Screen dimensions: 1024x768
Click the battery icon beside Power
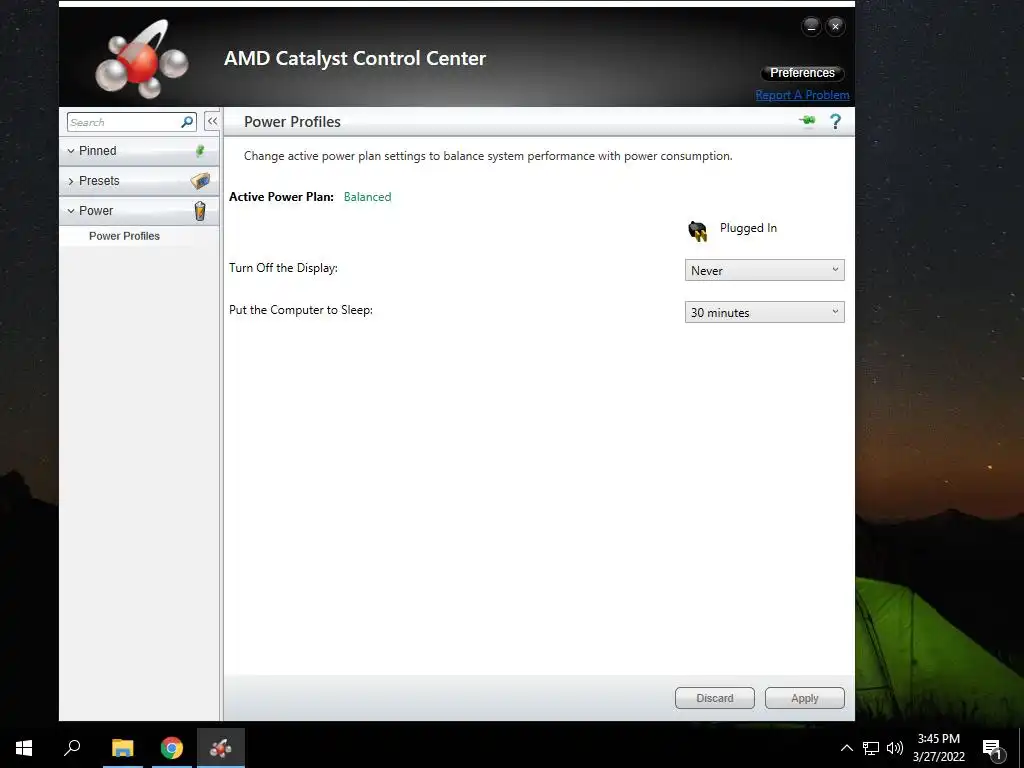coord(200,210)
